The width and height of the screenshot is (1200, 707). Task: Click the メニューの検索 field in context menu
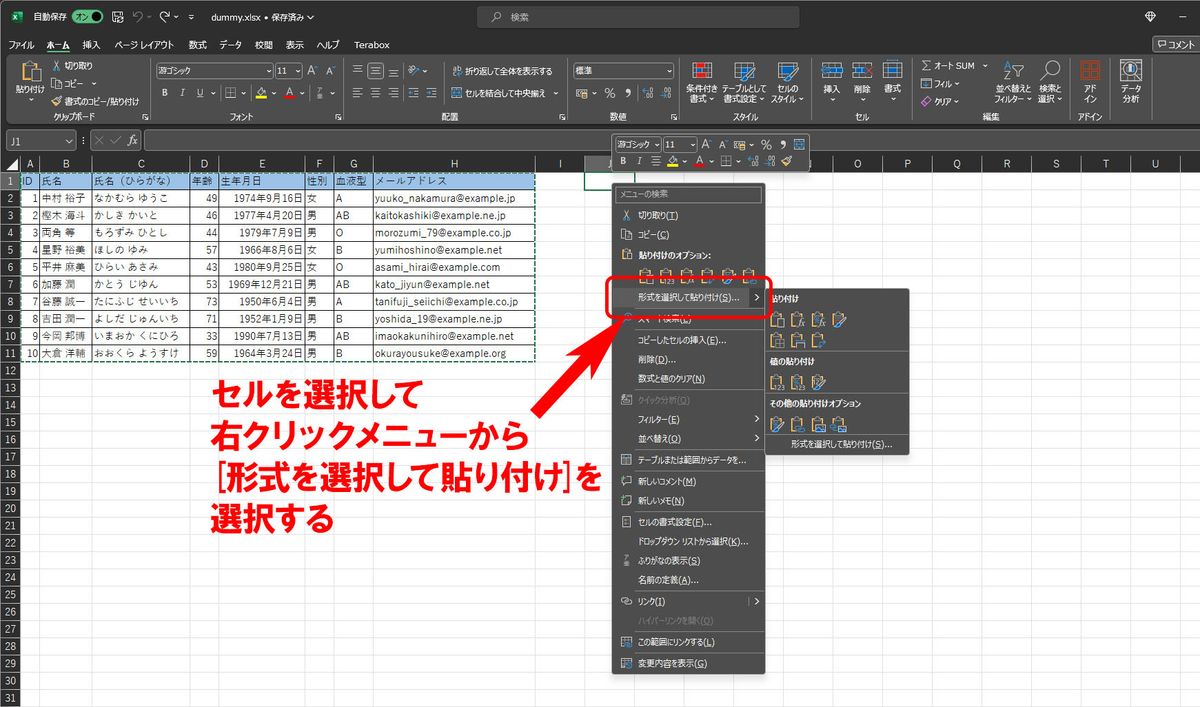[688, 194]
